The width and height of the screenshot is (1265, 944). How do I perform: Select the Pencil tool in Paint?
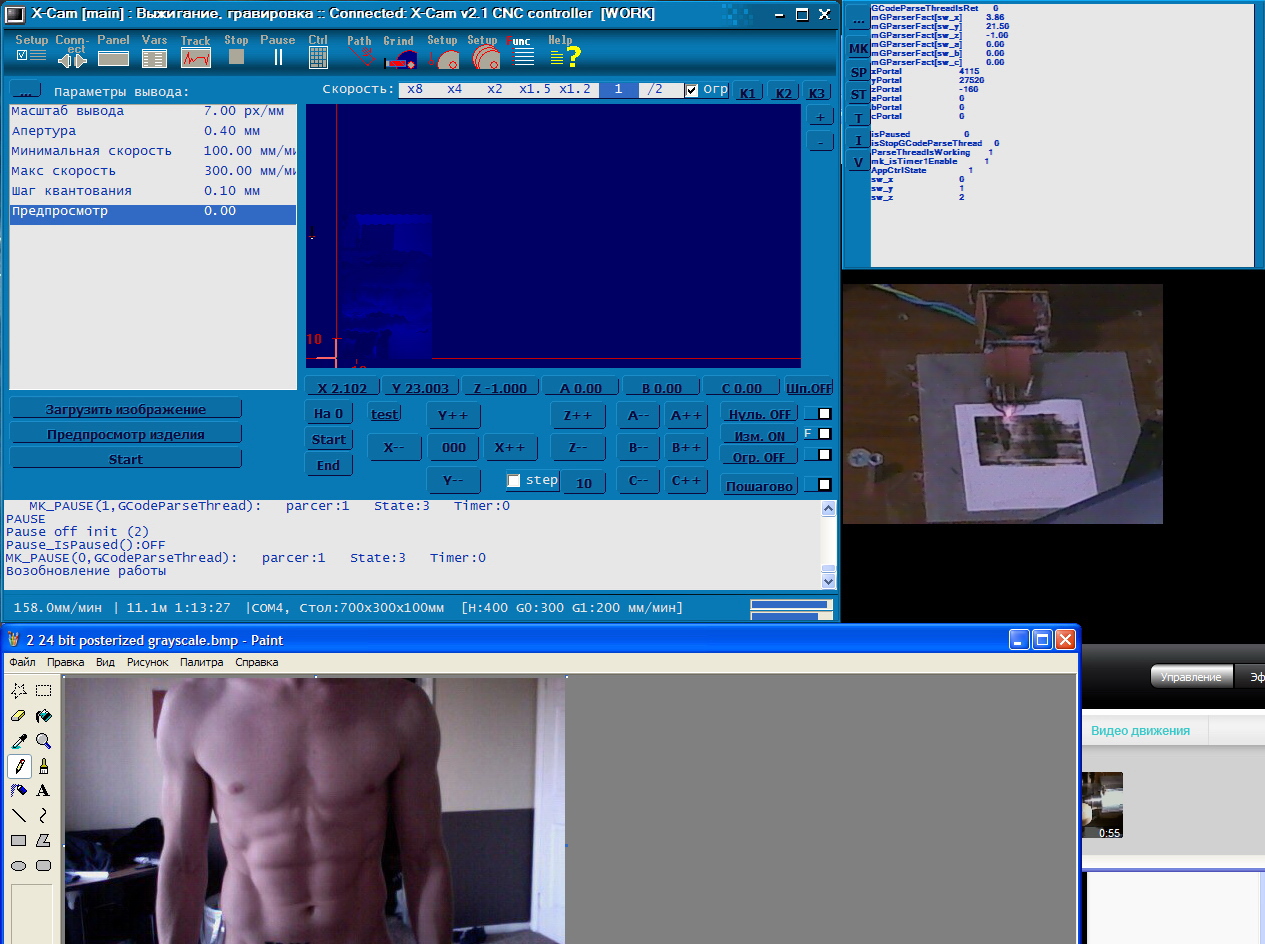(19, 766)
